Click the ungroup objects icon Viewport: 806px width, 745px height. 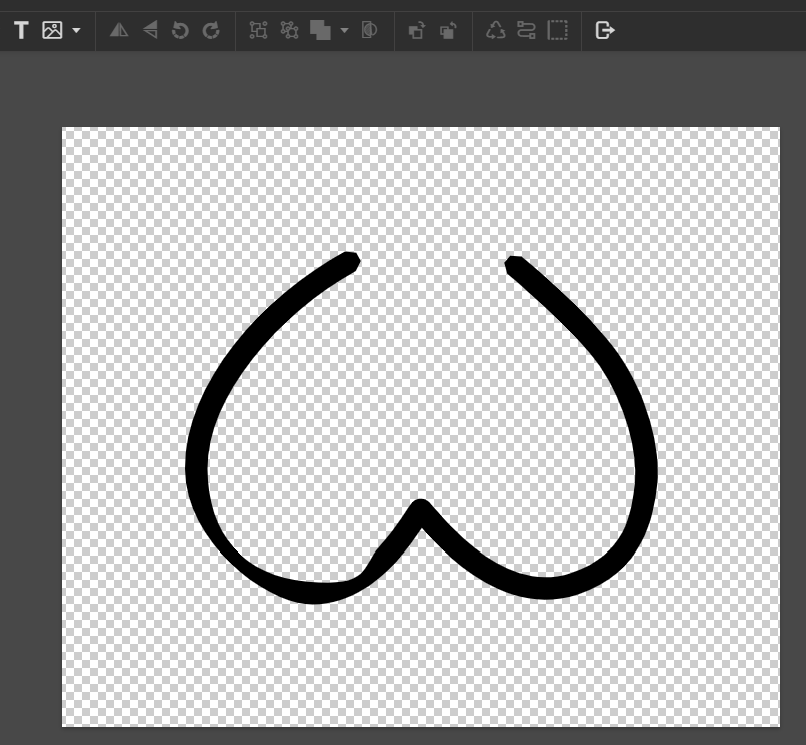tap(289, 31)
